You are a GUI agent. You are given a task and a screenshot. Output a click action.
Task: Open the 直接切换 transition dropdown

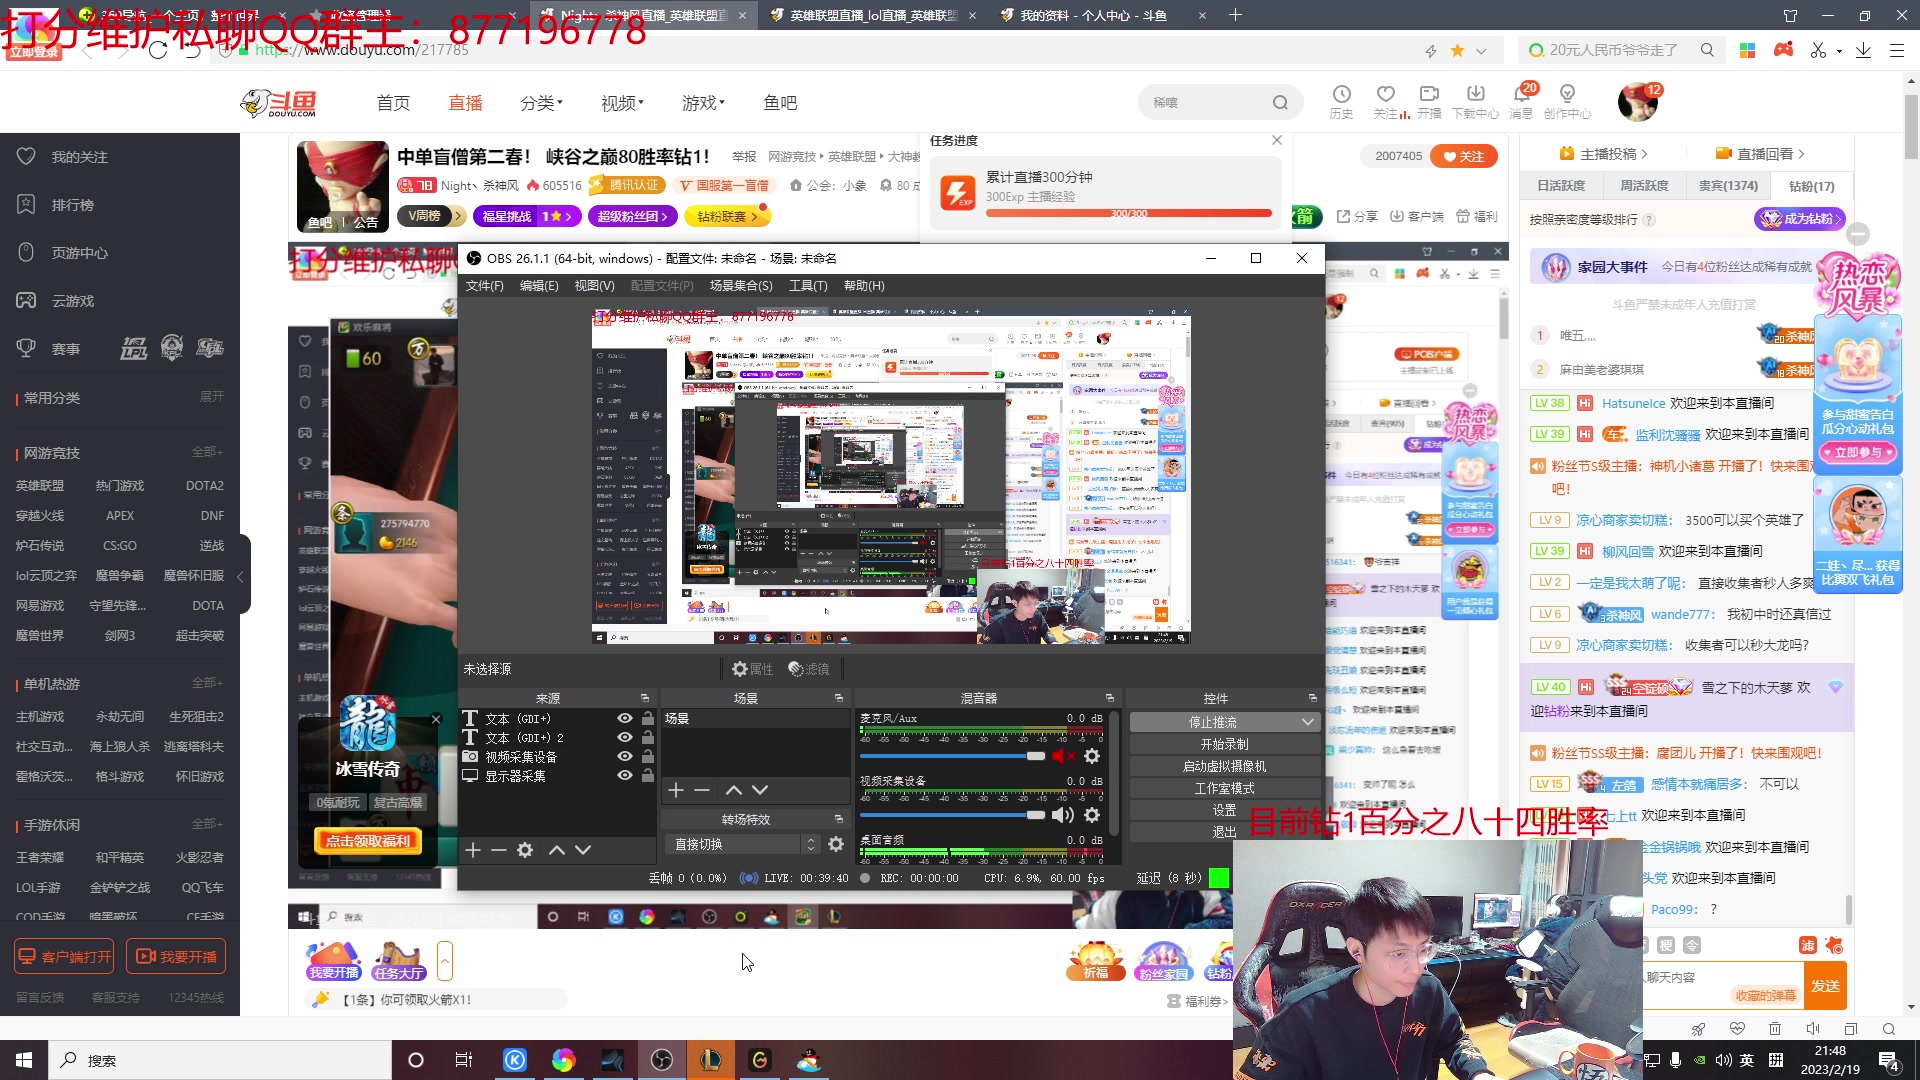click(810, 843)
